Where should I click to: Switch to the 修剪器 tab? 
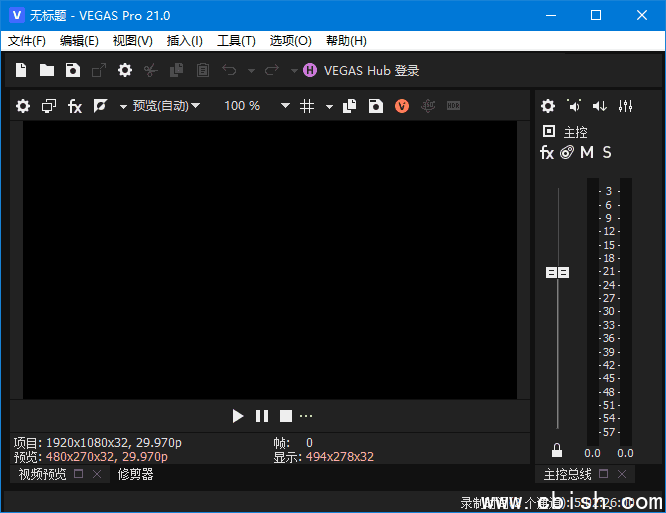click(x=136, y=474)
